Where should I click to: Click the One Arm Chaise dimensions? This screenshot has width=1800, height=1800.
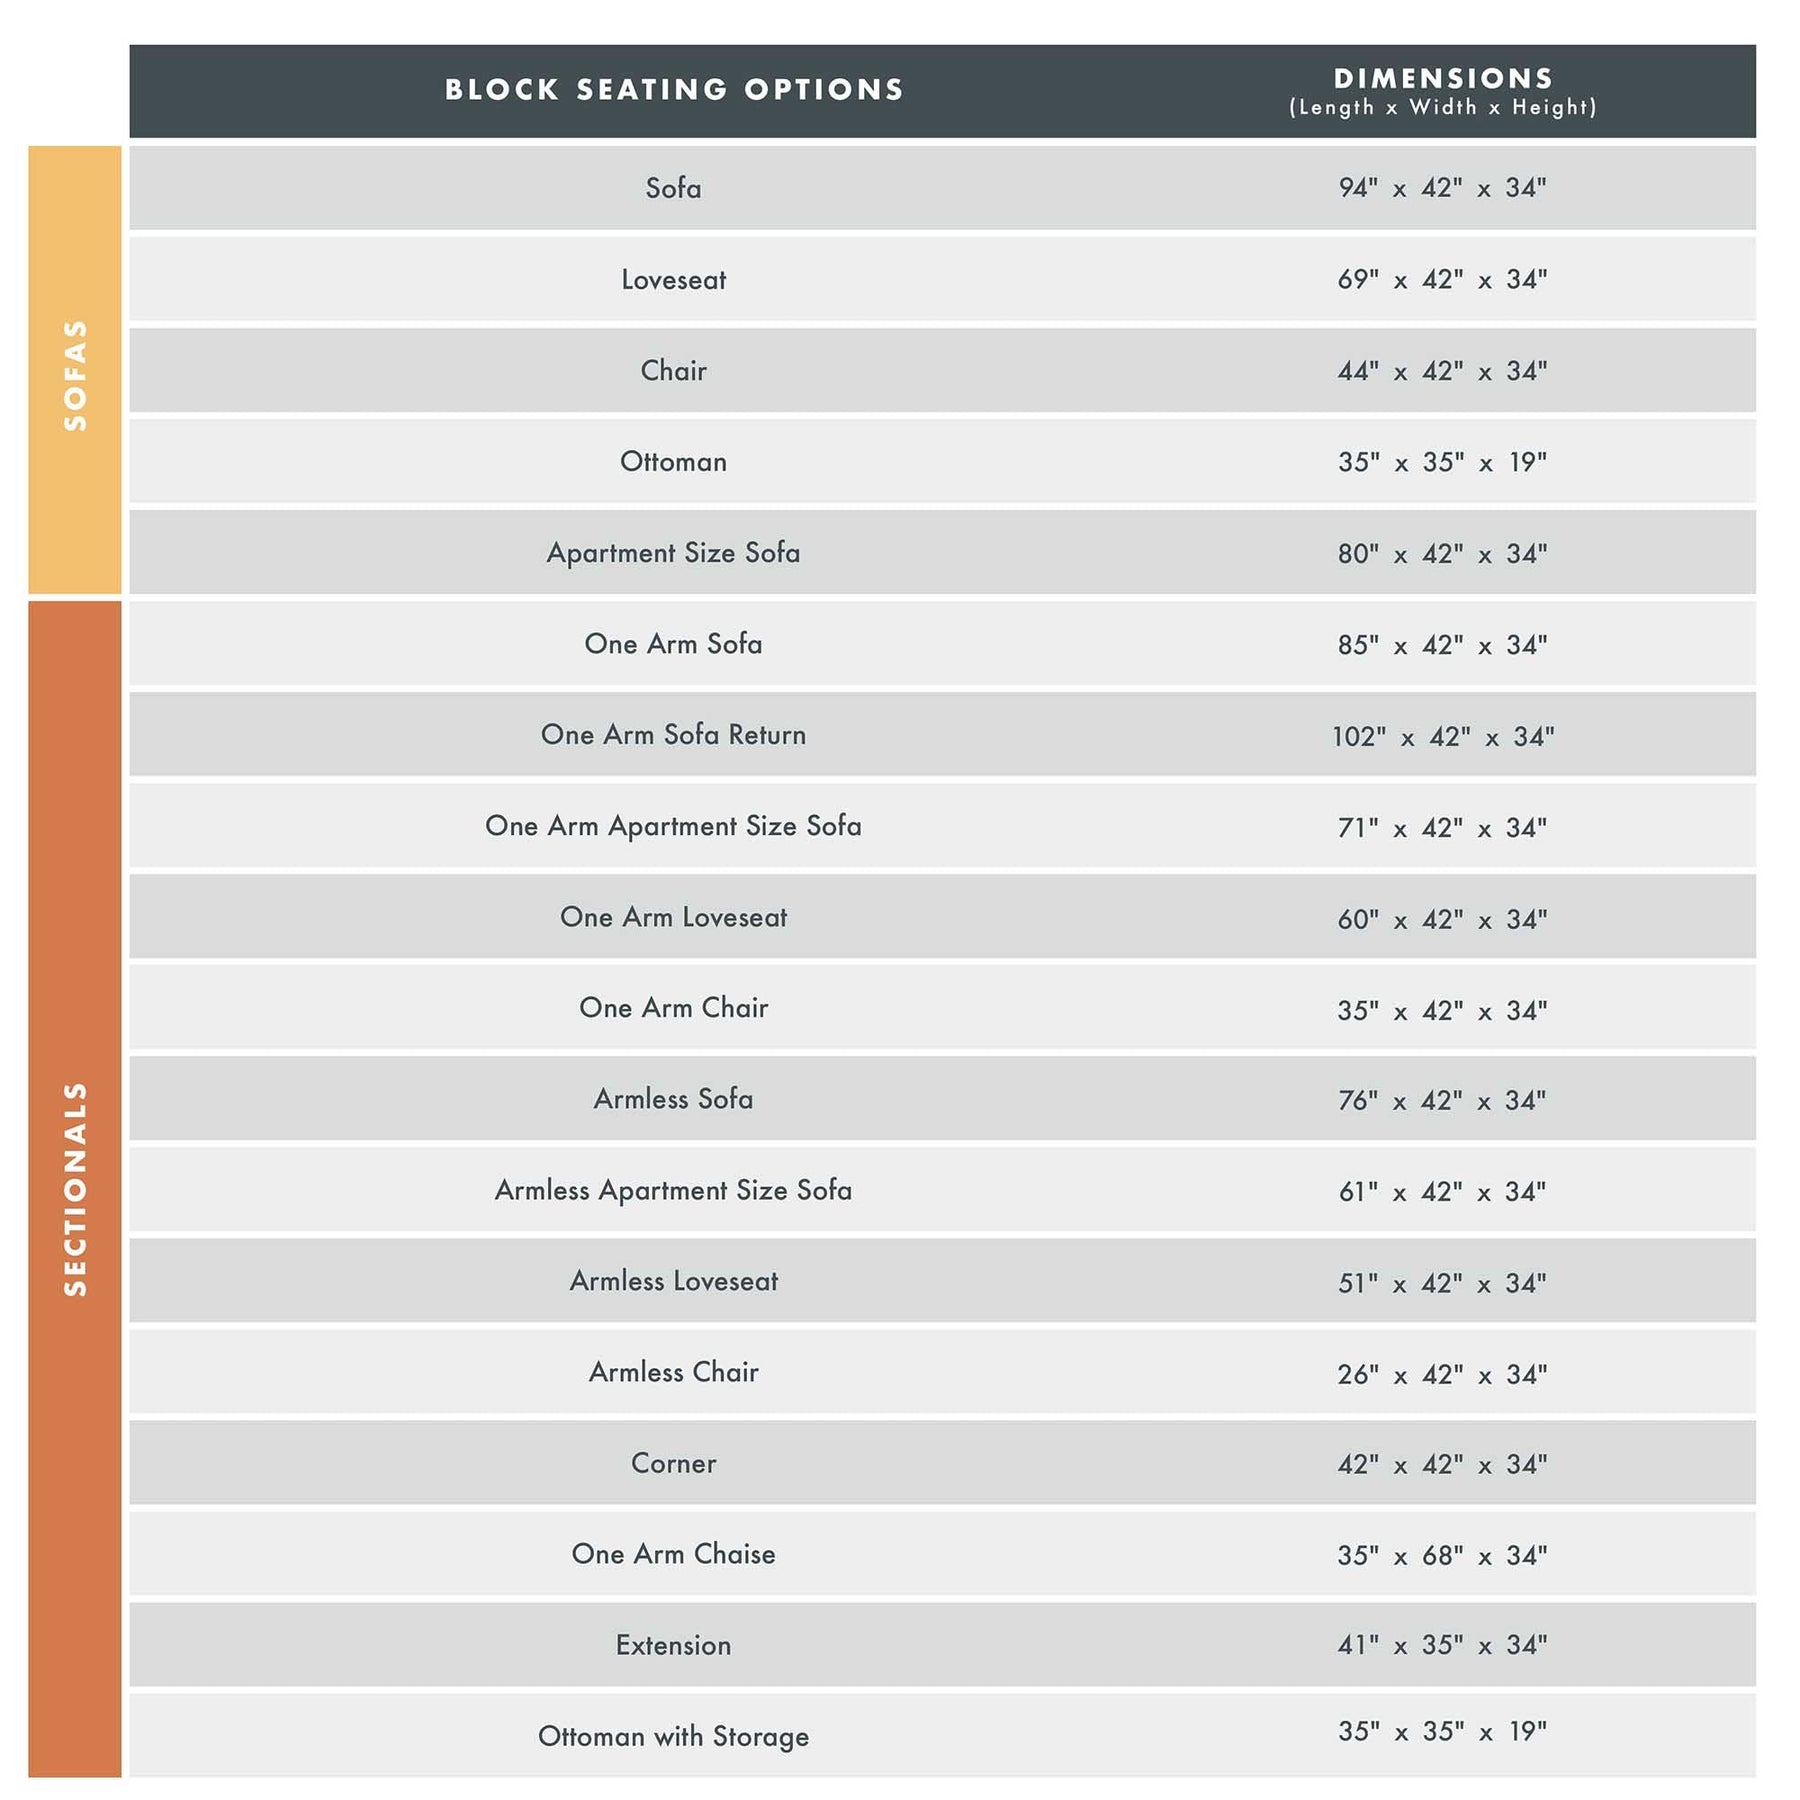1442,1556
